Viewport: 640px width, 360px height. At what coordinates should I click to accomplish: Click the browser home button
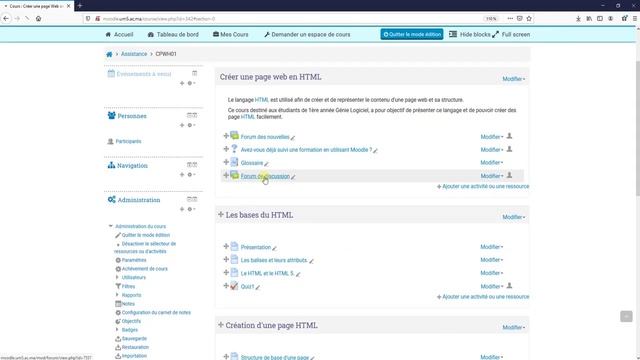tap(38, 18)
